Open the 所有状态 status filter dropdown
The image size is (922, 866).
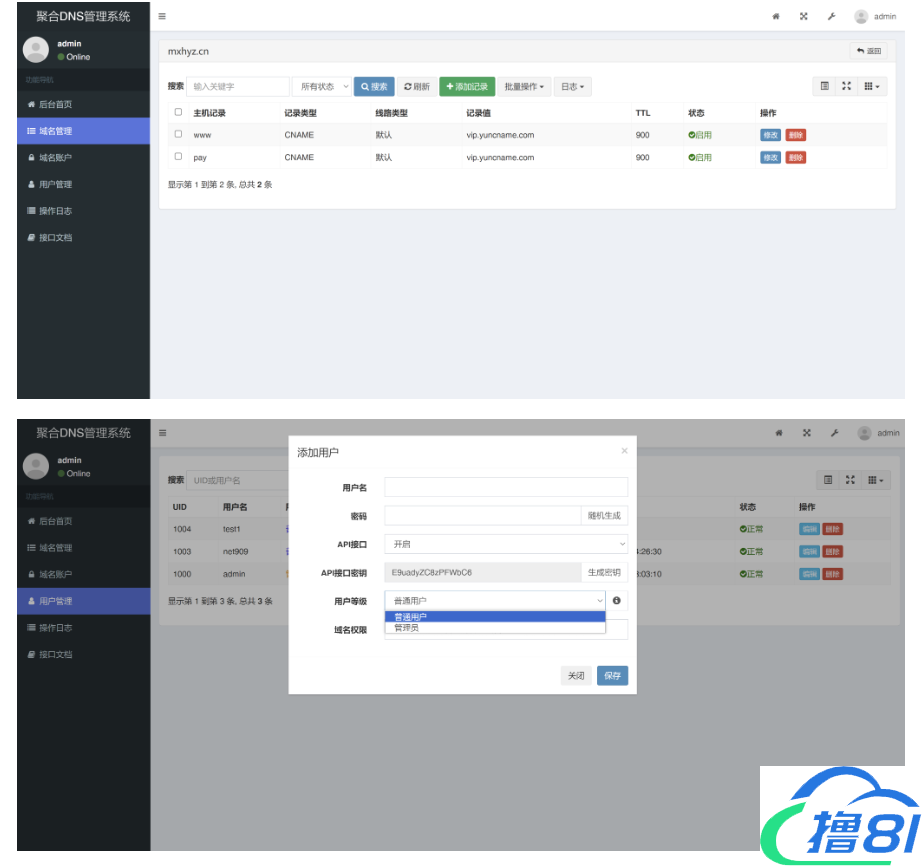point(322,87)
